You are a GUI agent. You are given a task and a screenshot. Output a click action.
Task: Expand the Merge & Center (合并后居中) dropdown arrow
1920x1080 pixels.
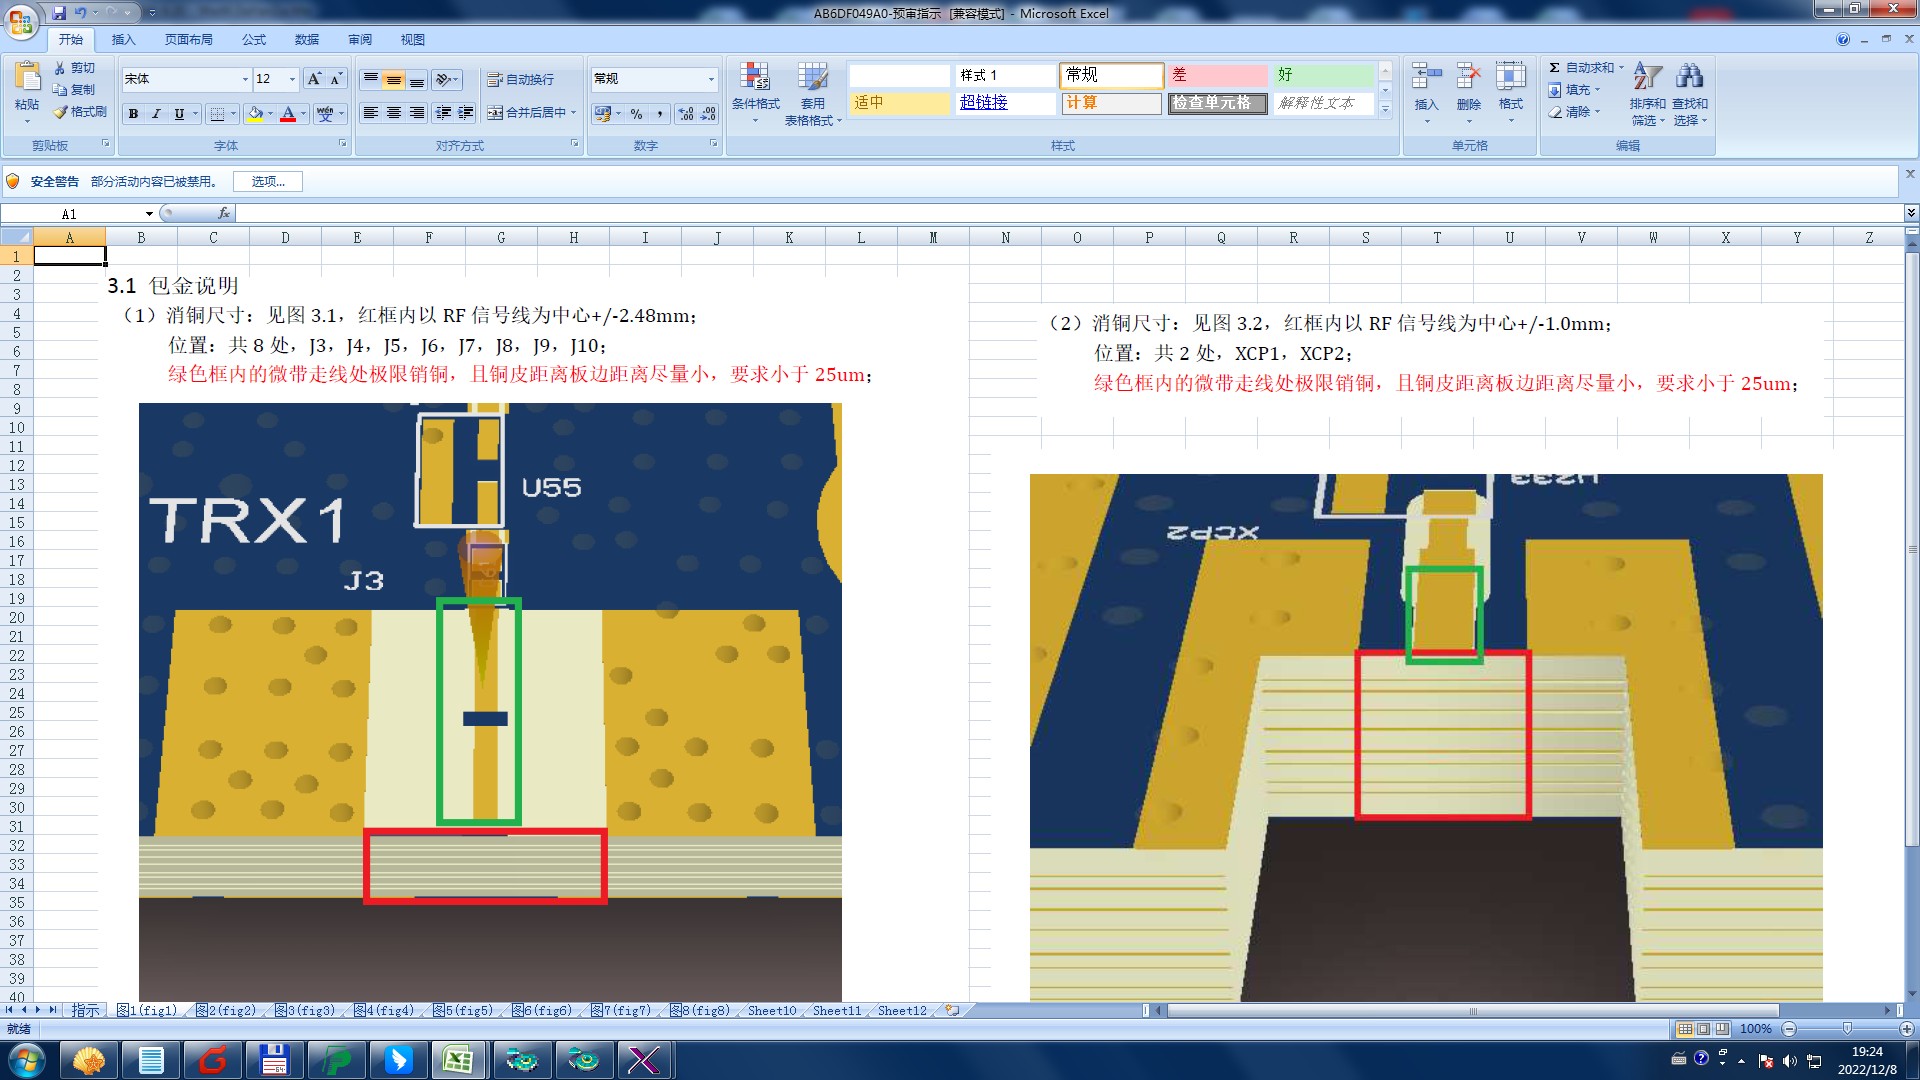[574, 113]
